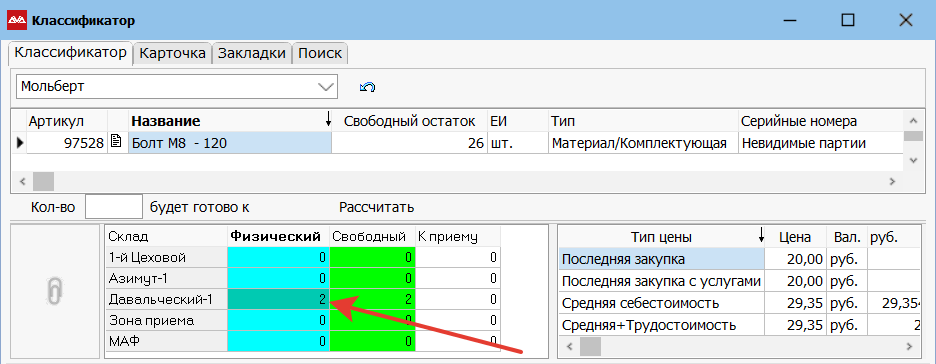Image resolution: width=936 pixels, height=364 pixels.
Task: Switch to the Карточка tab
Action: point(173,53)
